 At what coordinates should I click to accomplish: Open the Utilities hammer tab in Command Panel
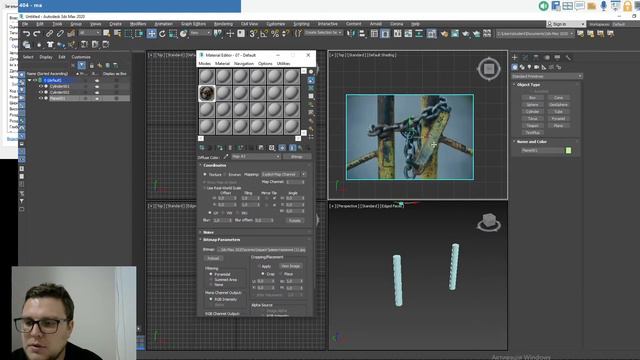568,58
